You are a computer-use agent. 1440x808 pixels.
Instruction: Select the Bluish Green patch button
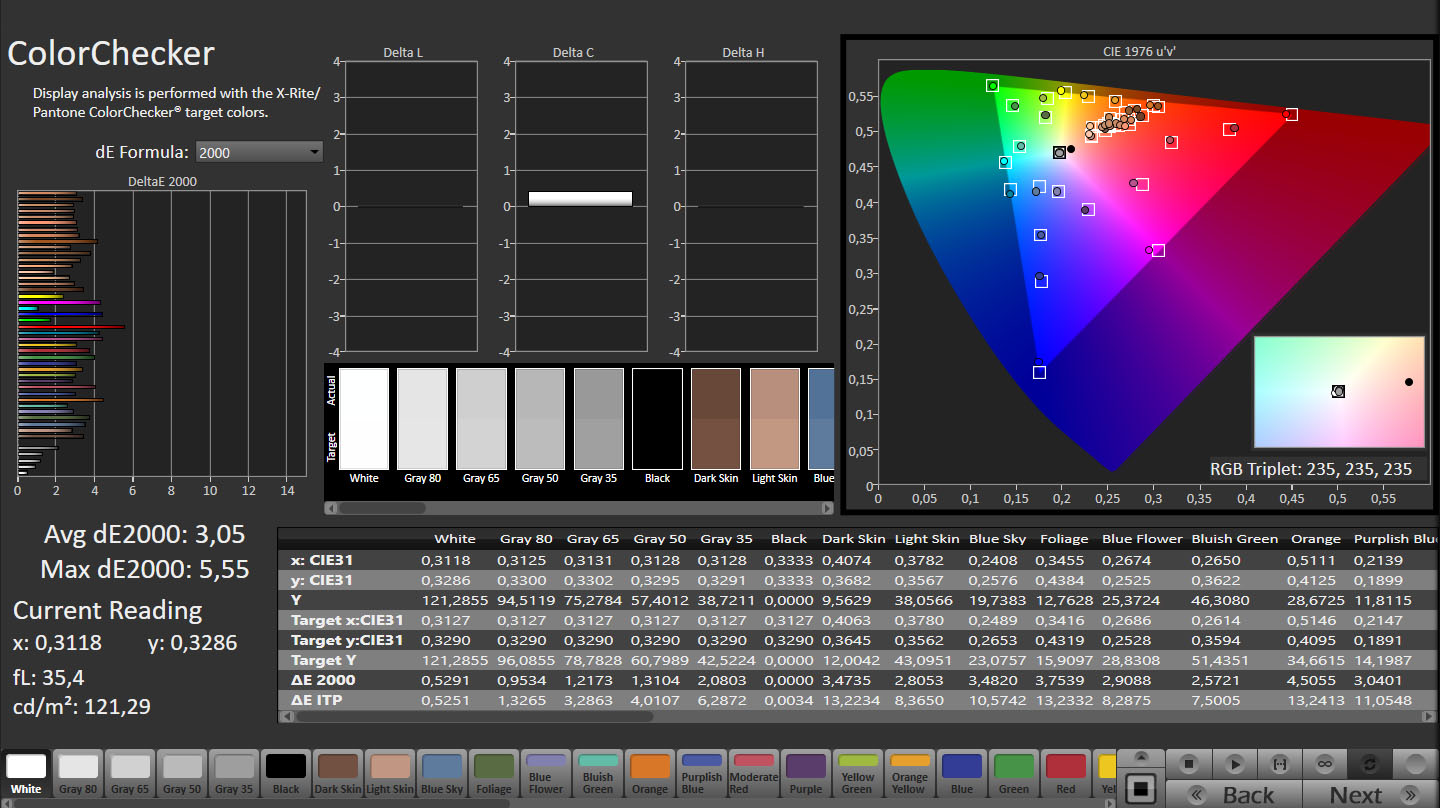[598, 774]
